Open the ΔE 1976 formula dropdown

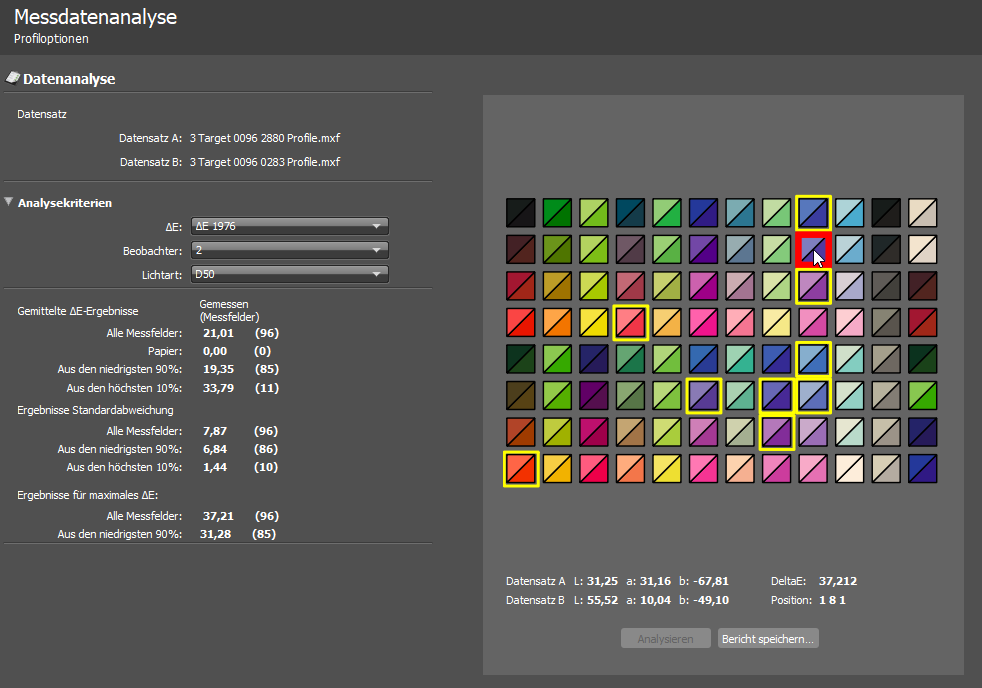[290, 226]
